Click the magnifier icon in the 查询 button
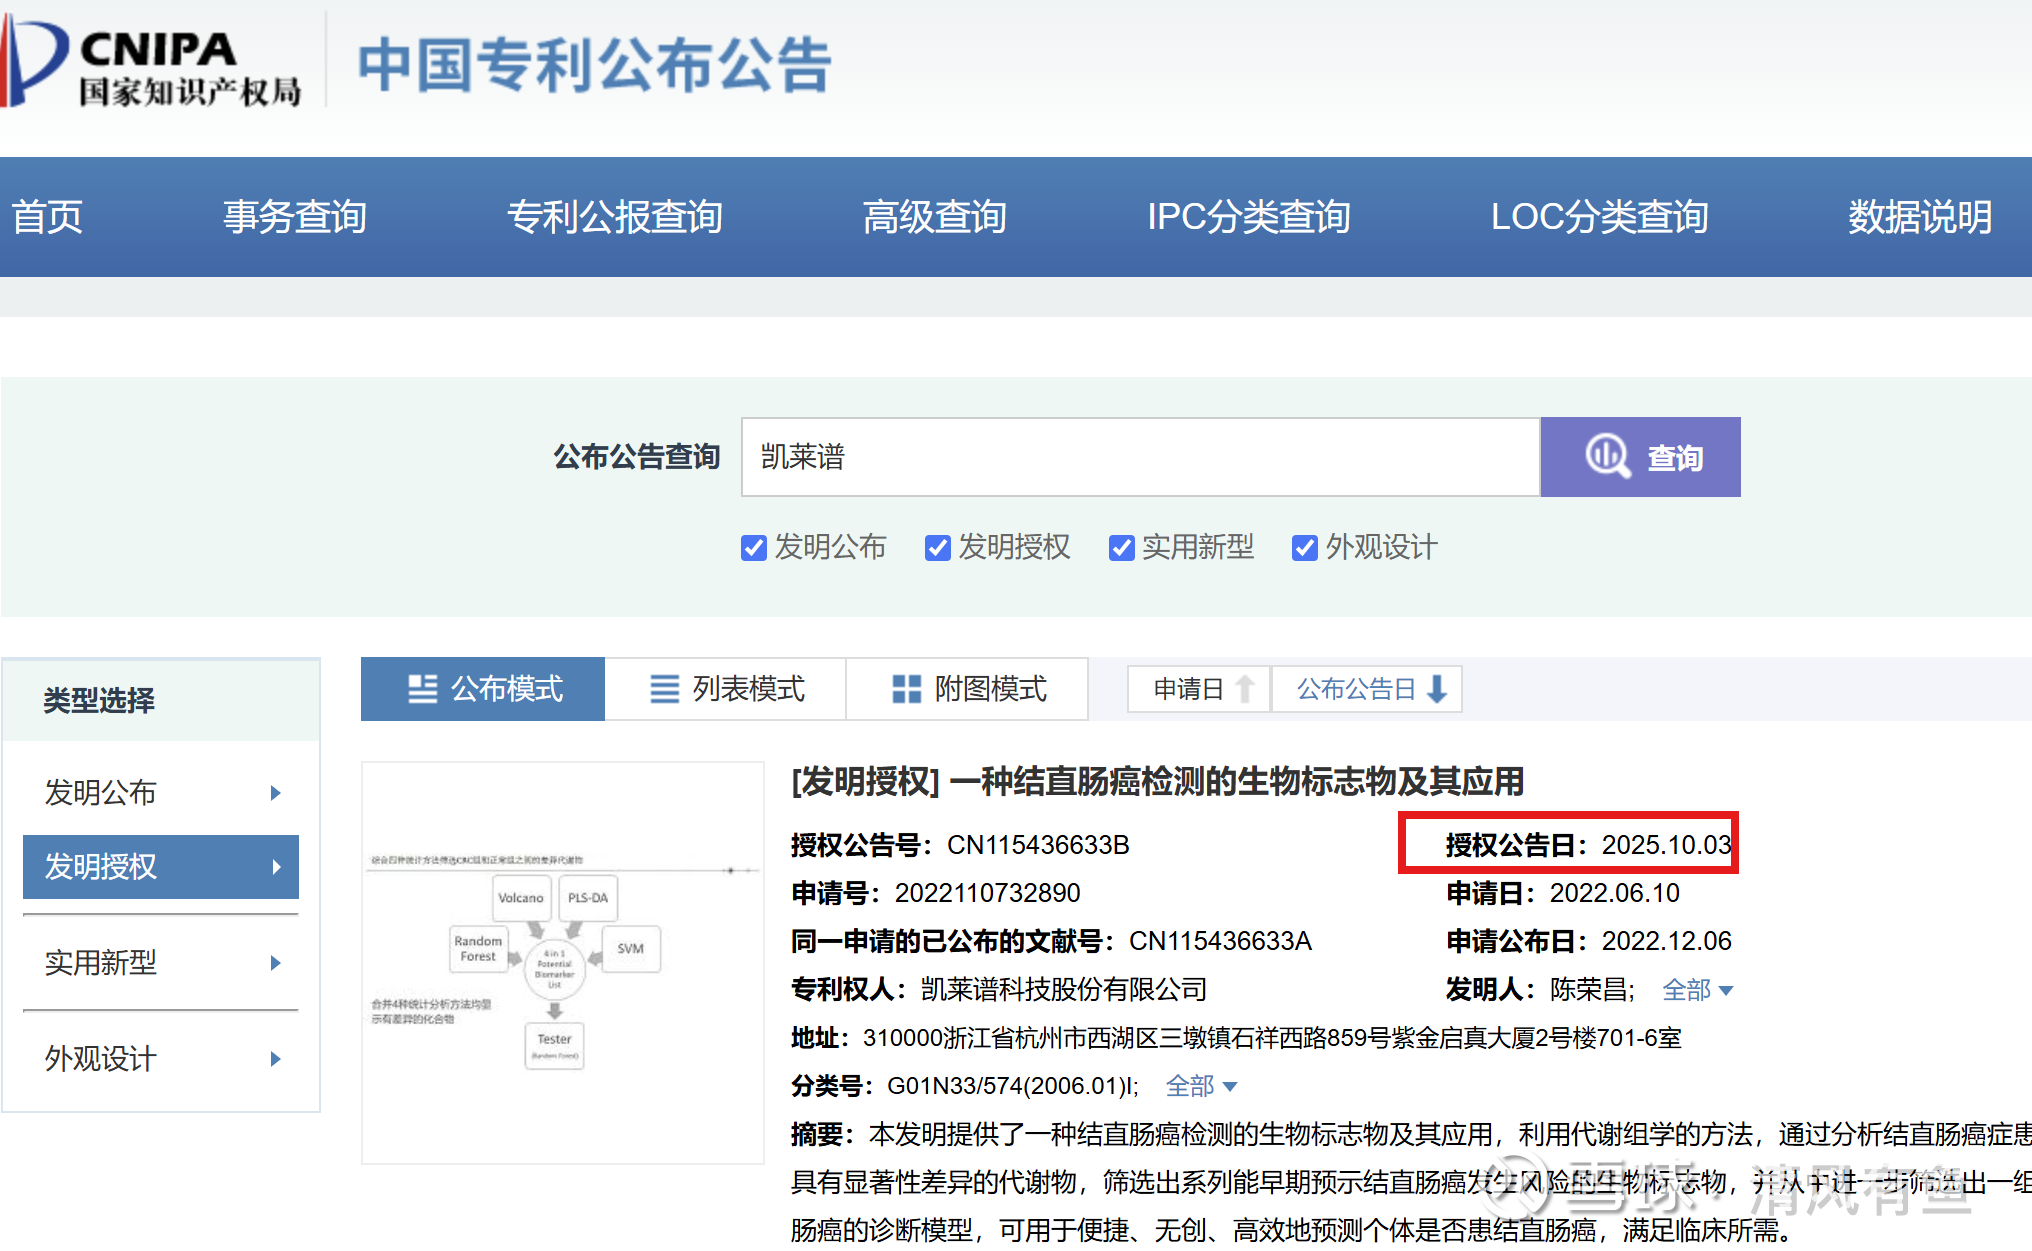 tap(1606, 457)
